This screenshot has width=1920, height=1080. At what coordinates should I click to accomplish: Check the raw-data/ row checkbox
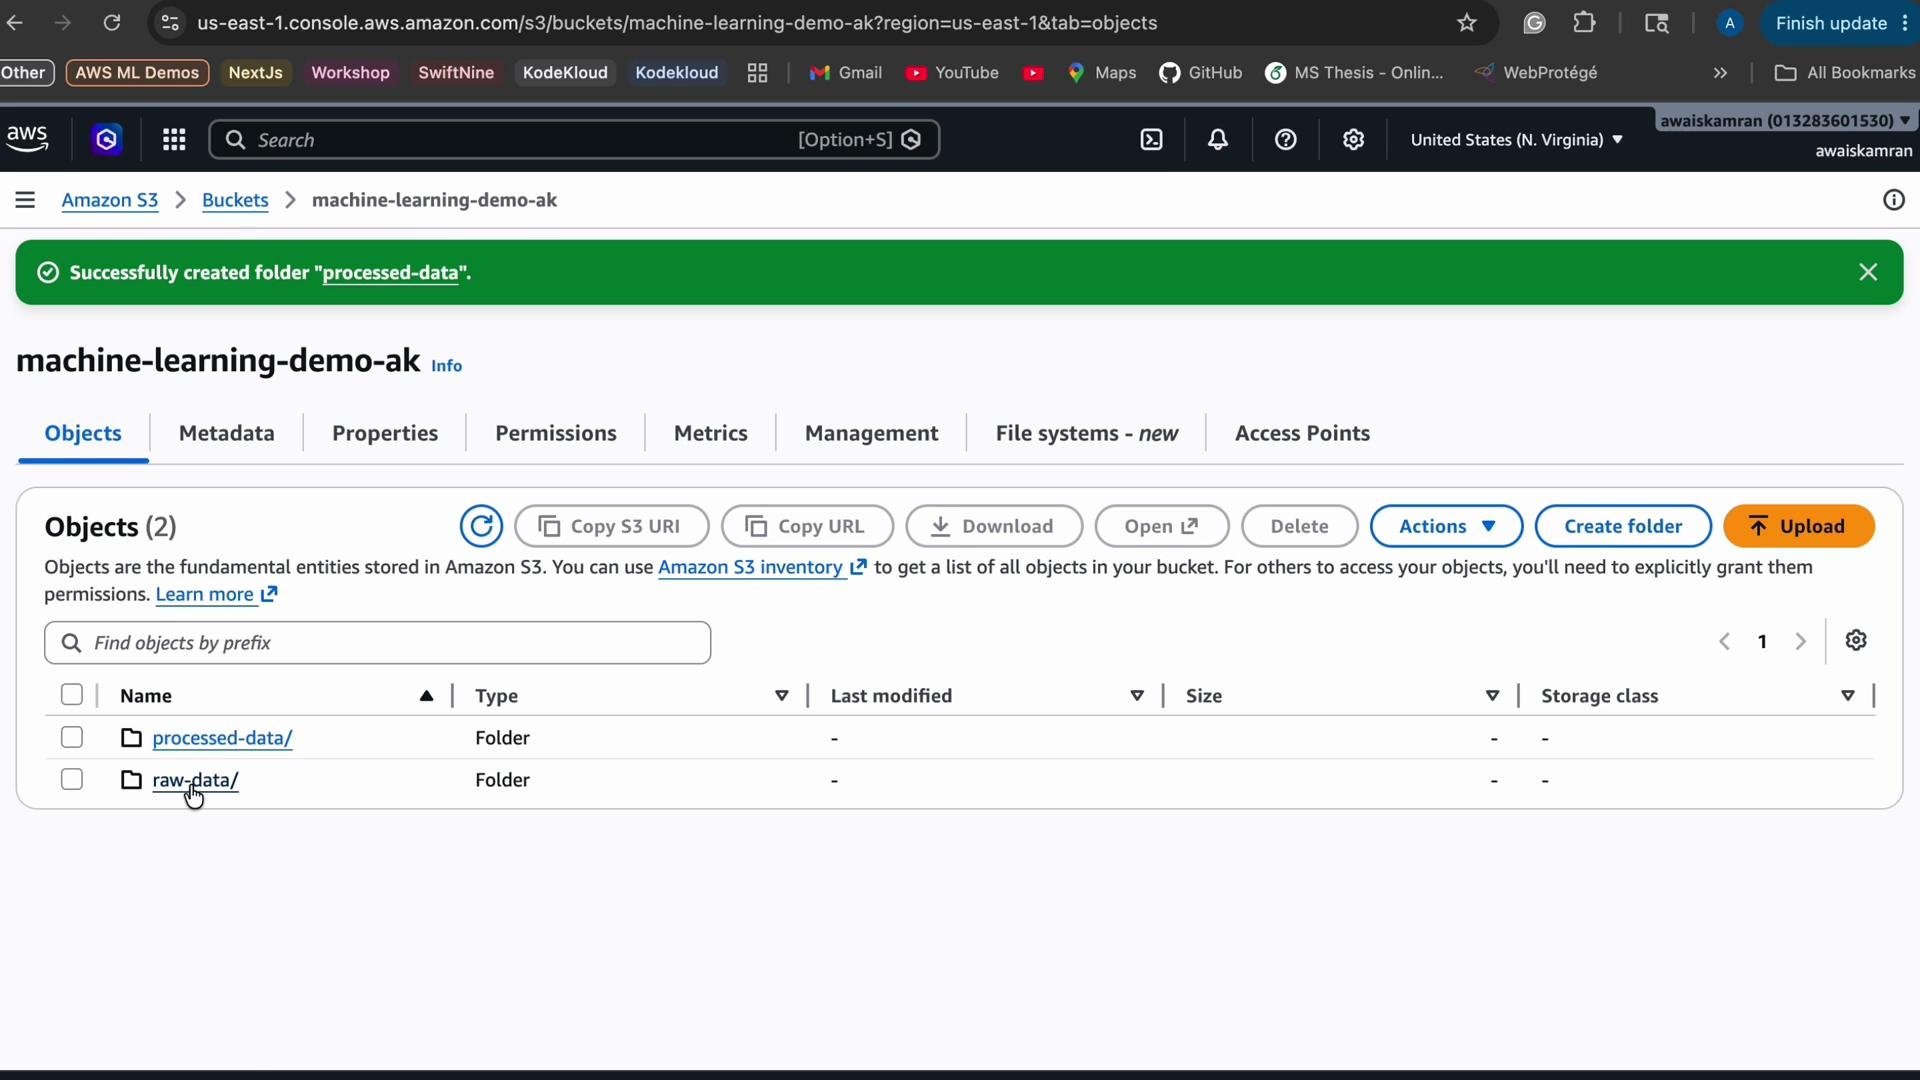click(71, 779)
